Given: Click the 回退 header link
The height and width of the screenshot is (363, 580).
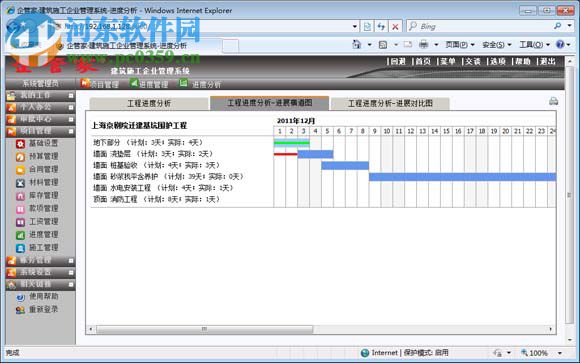Looking at the screenshot, I should 398,61.
